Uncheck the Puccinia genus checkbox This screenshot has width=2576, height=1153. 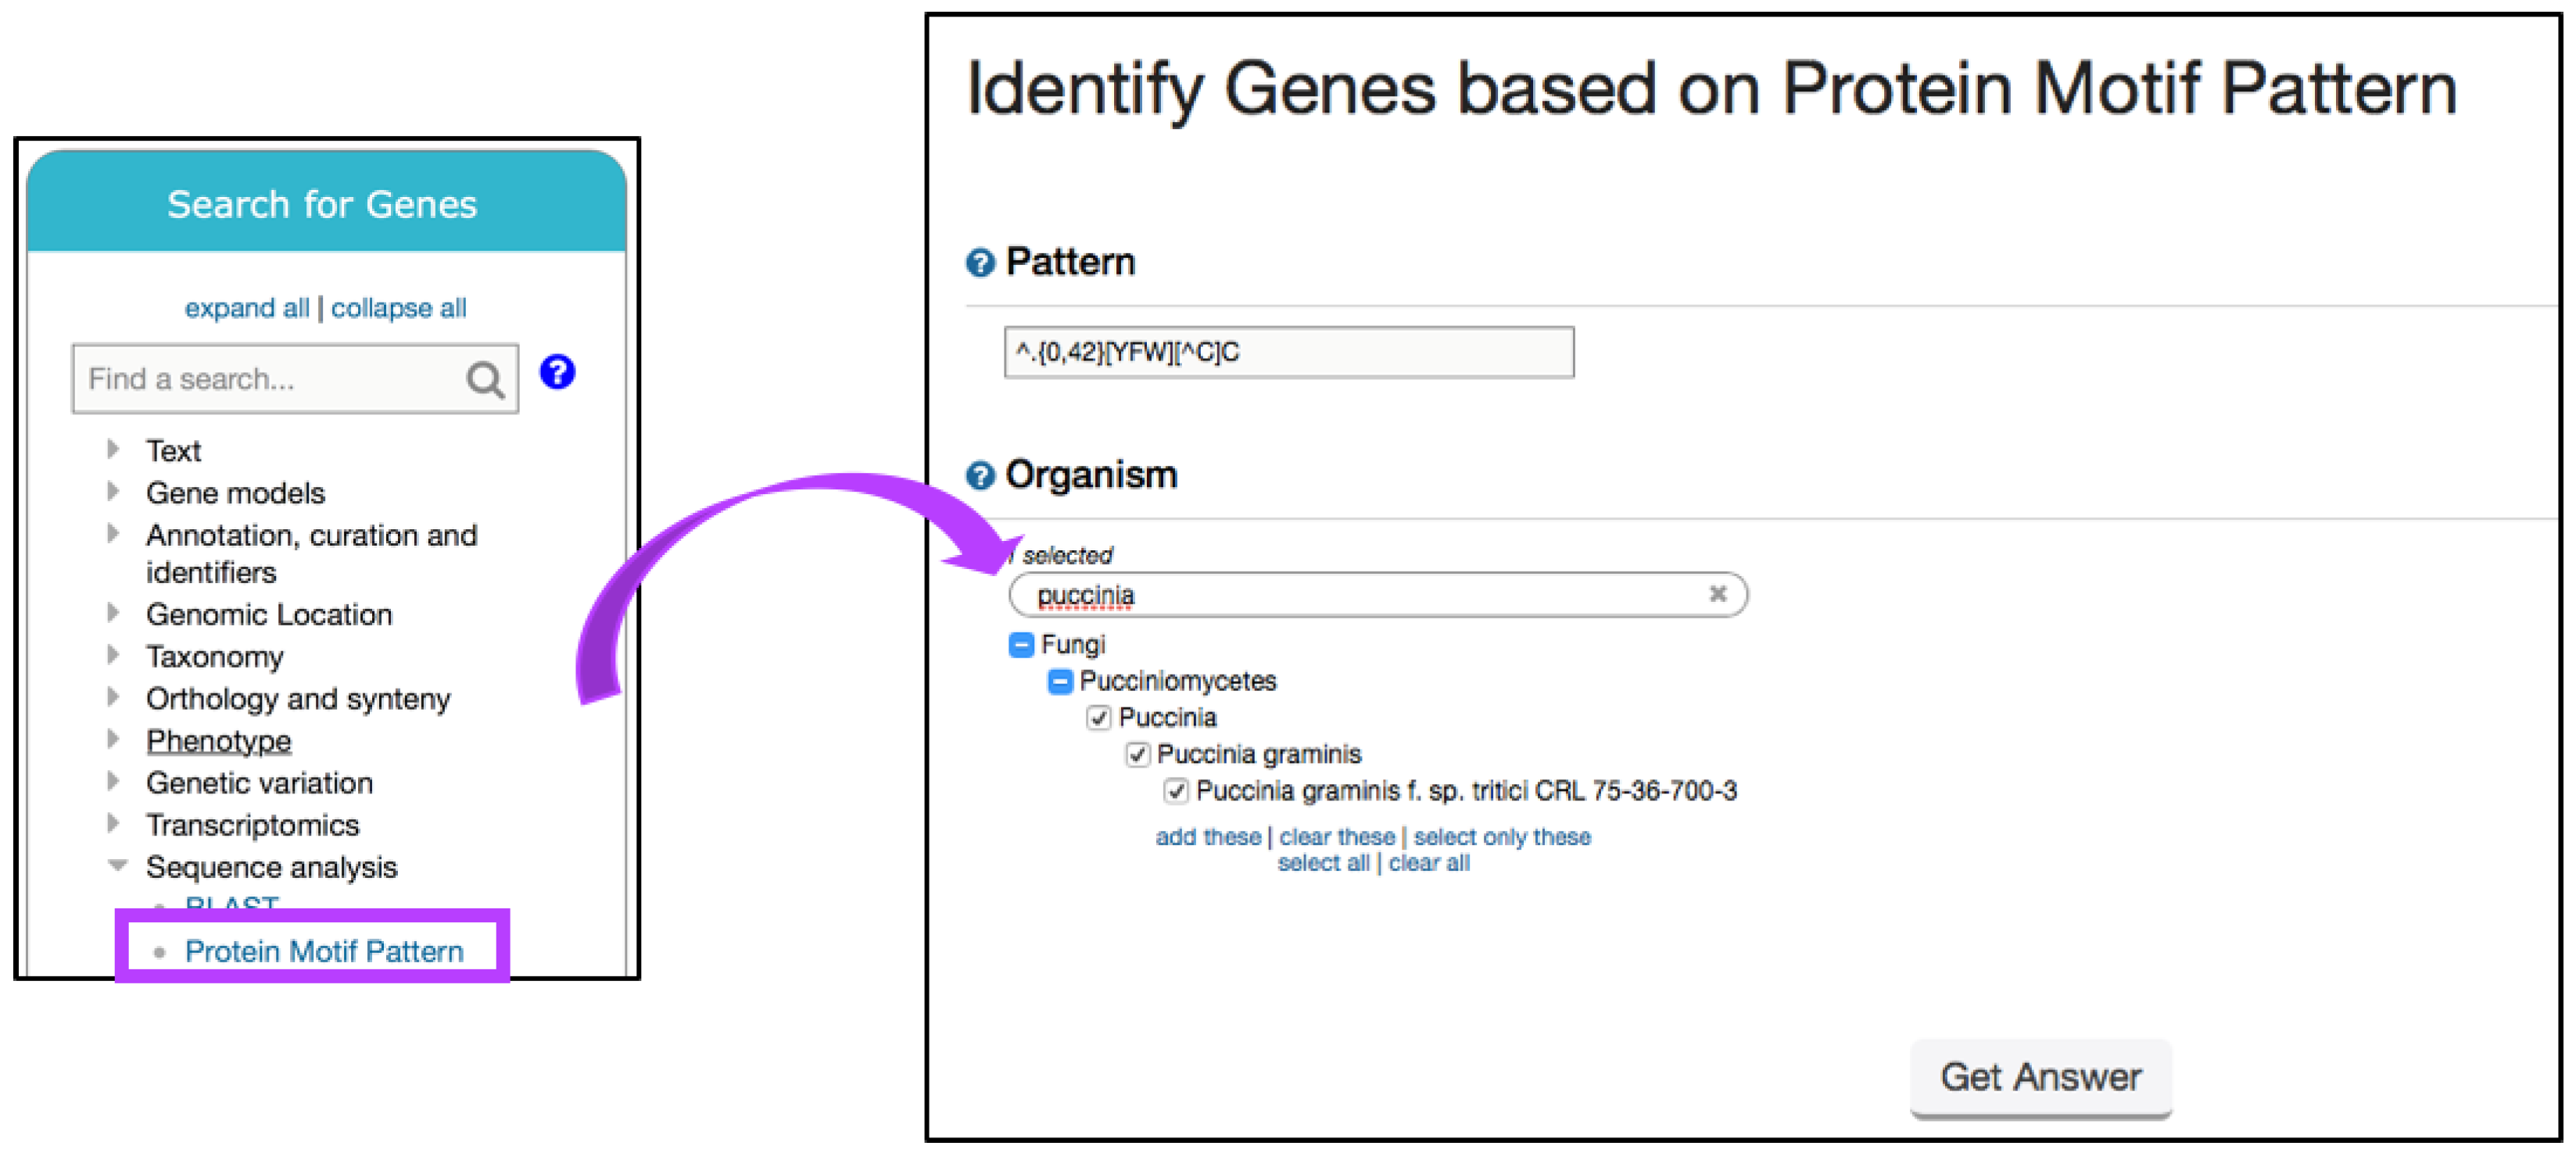[x=1098, y=718]
